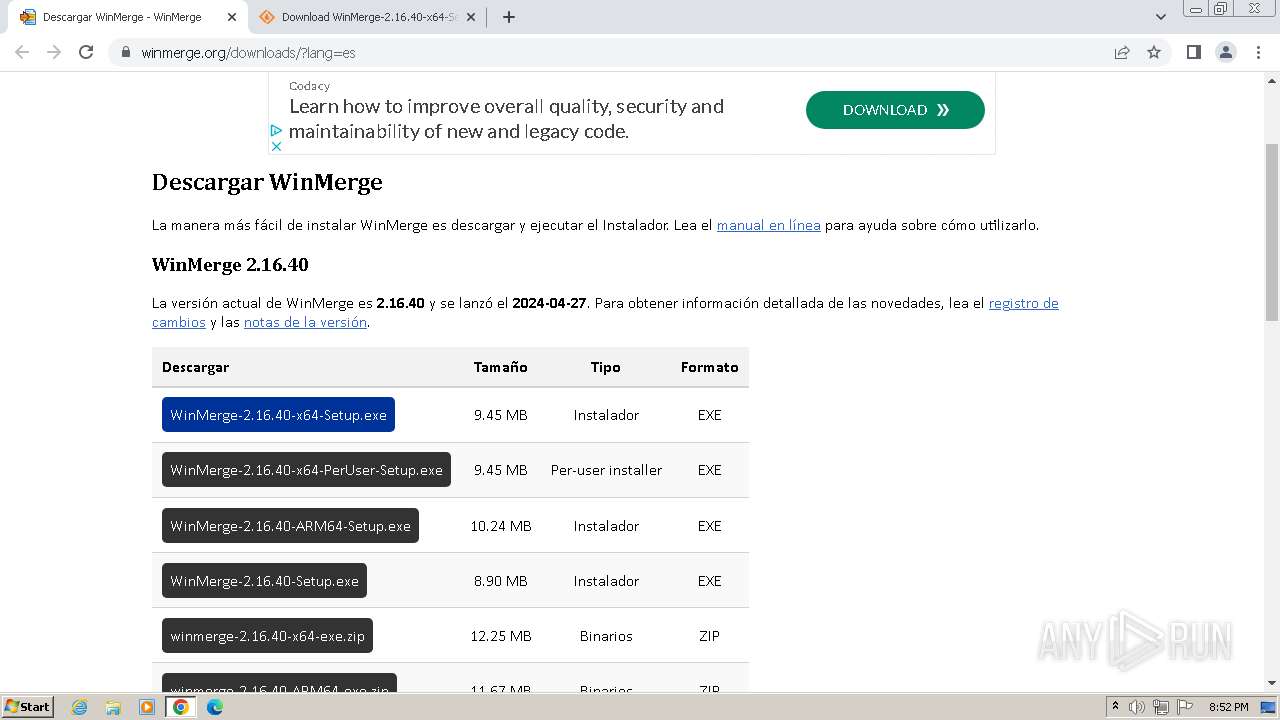Download WinMerge-2.16.40-x64-PerUser-Setup.exe
The width and height of the screenshot is (1280, 720).
(x=306, y=470)
